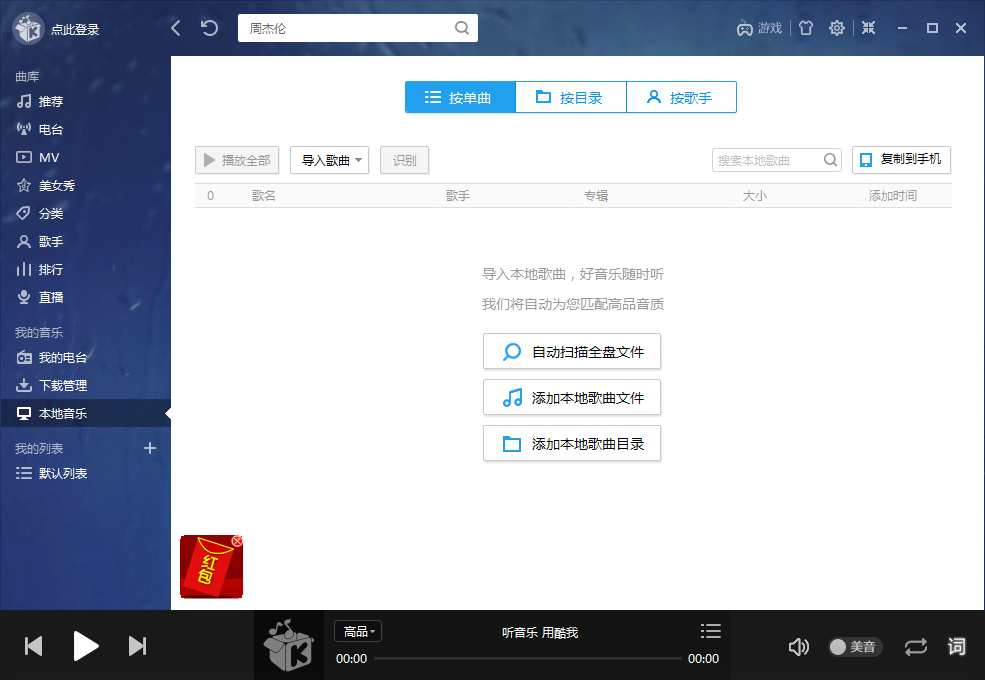Click 自动扫描全盘文件 button

click(572, 351)
